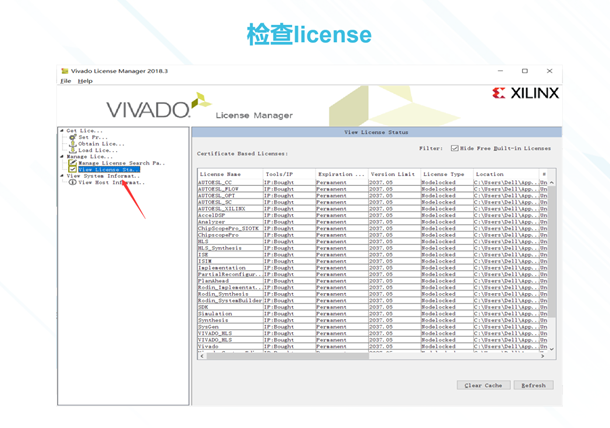Click the license table scroll-up arrow
Screen dimensions: 610x428
pos(552,182)
